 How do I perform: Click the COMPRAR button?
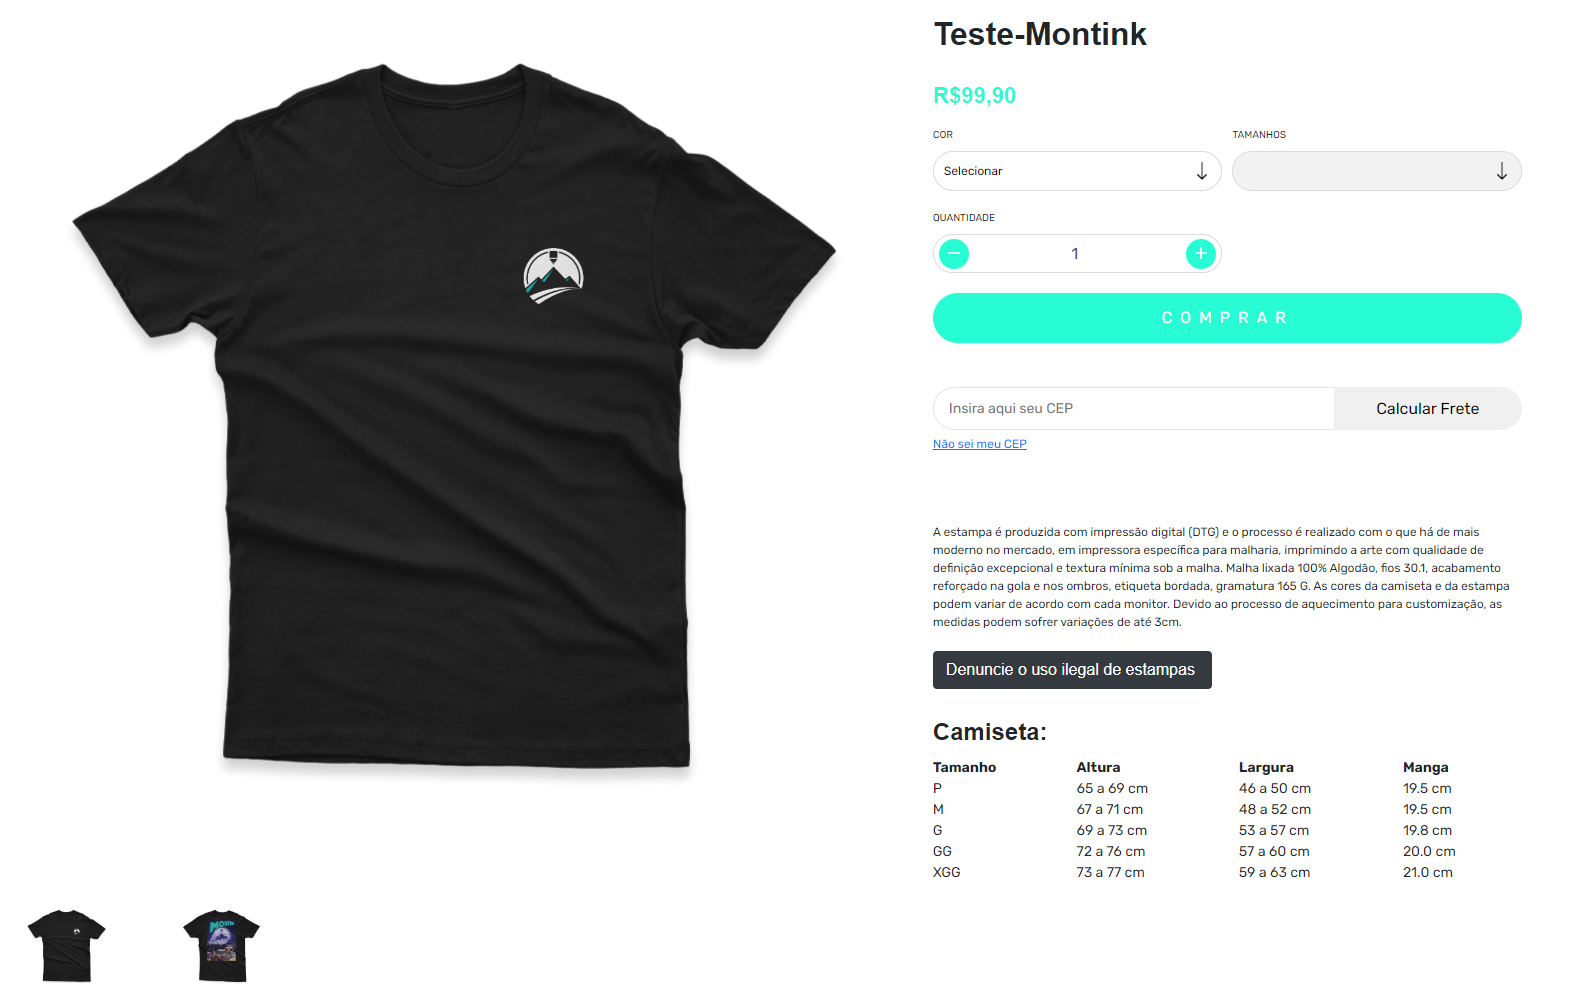[x=1227, y=318]
